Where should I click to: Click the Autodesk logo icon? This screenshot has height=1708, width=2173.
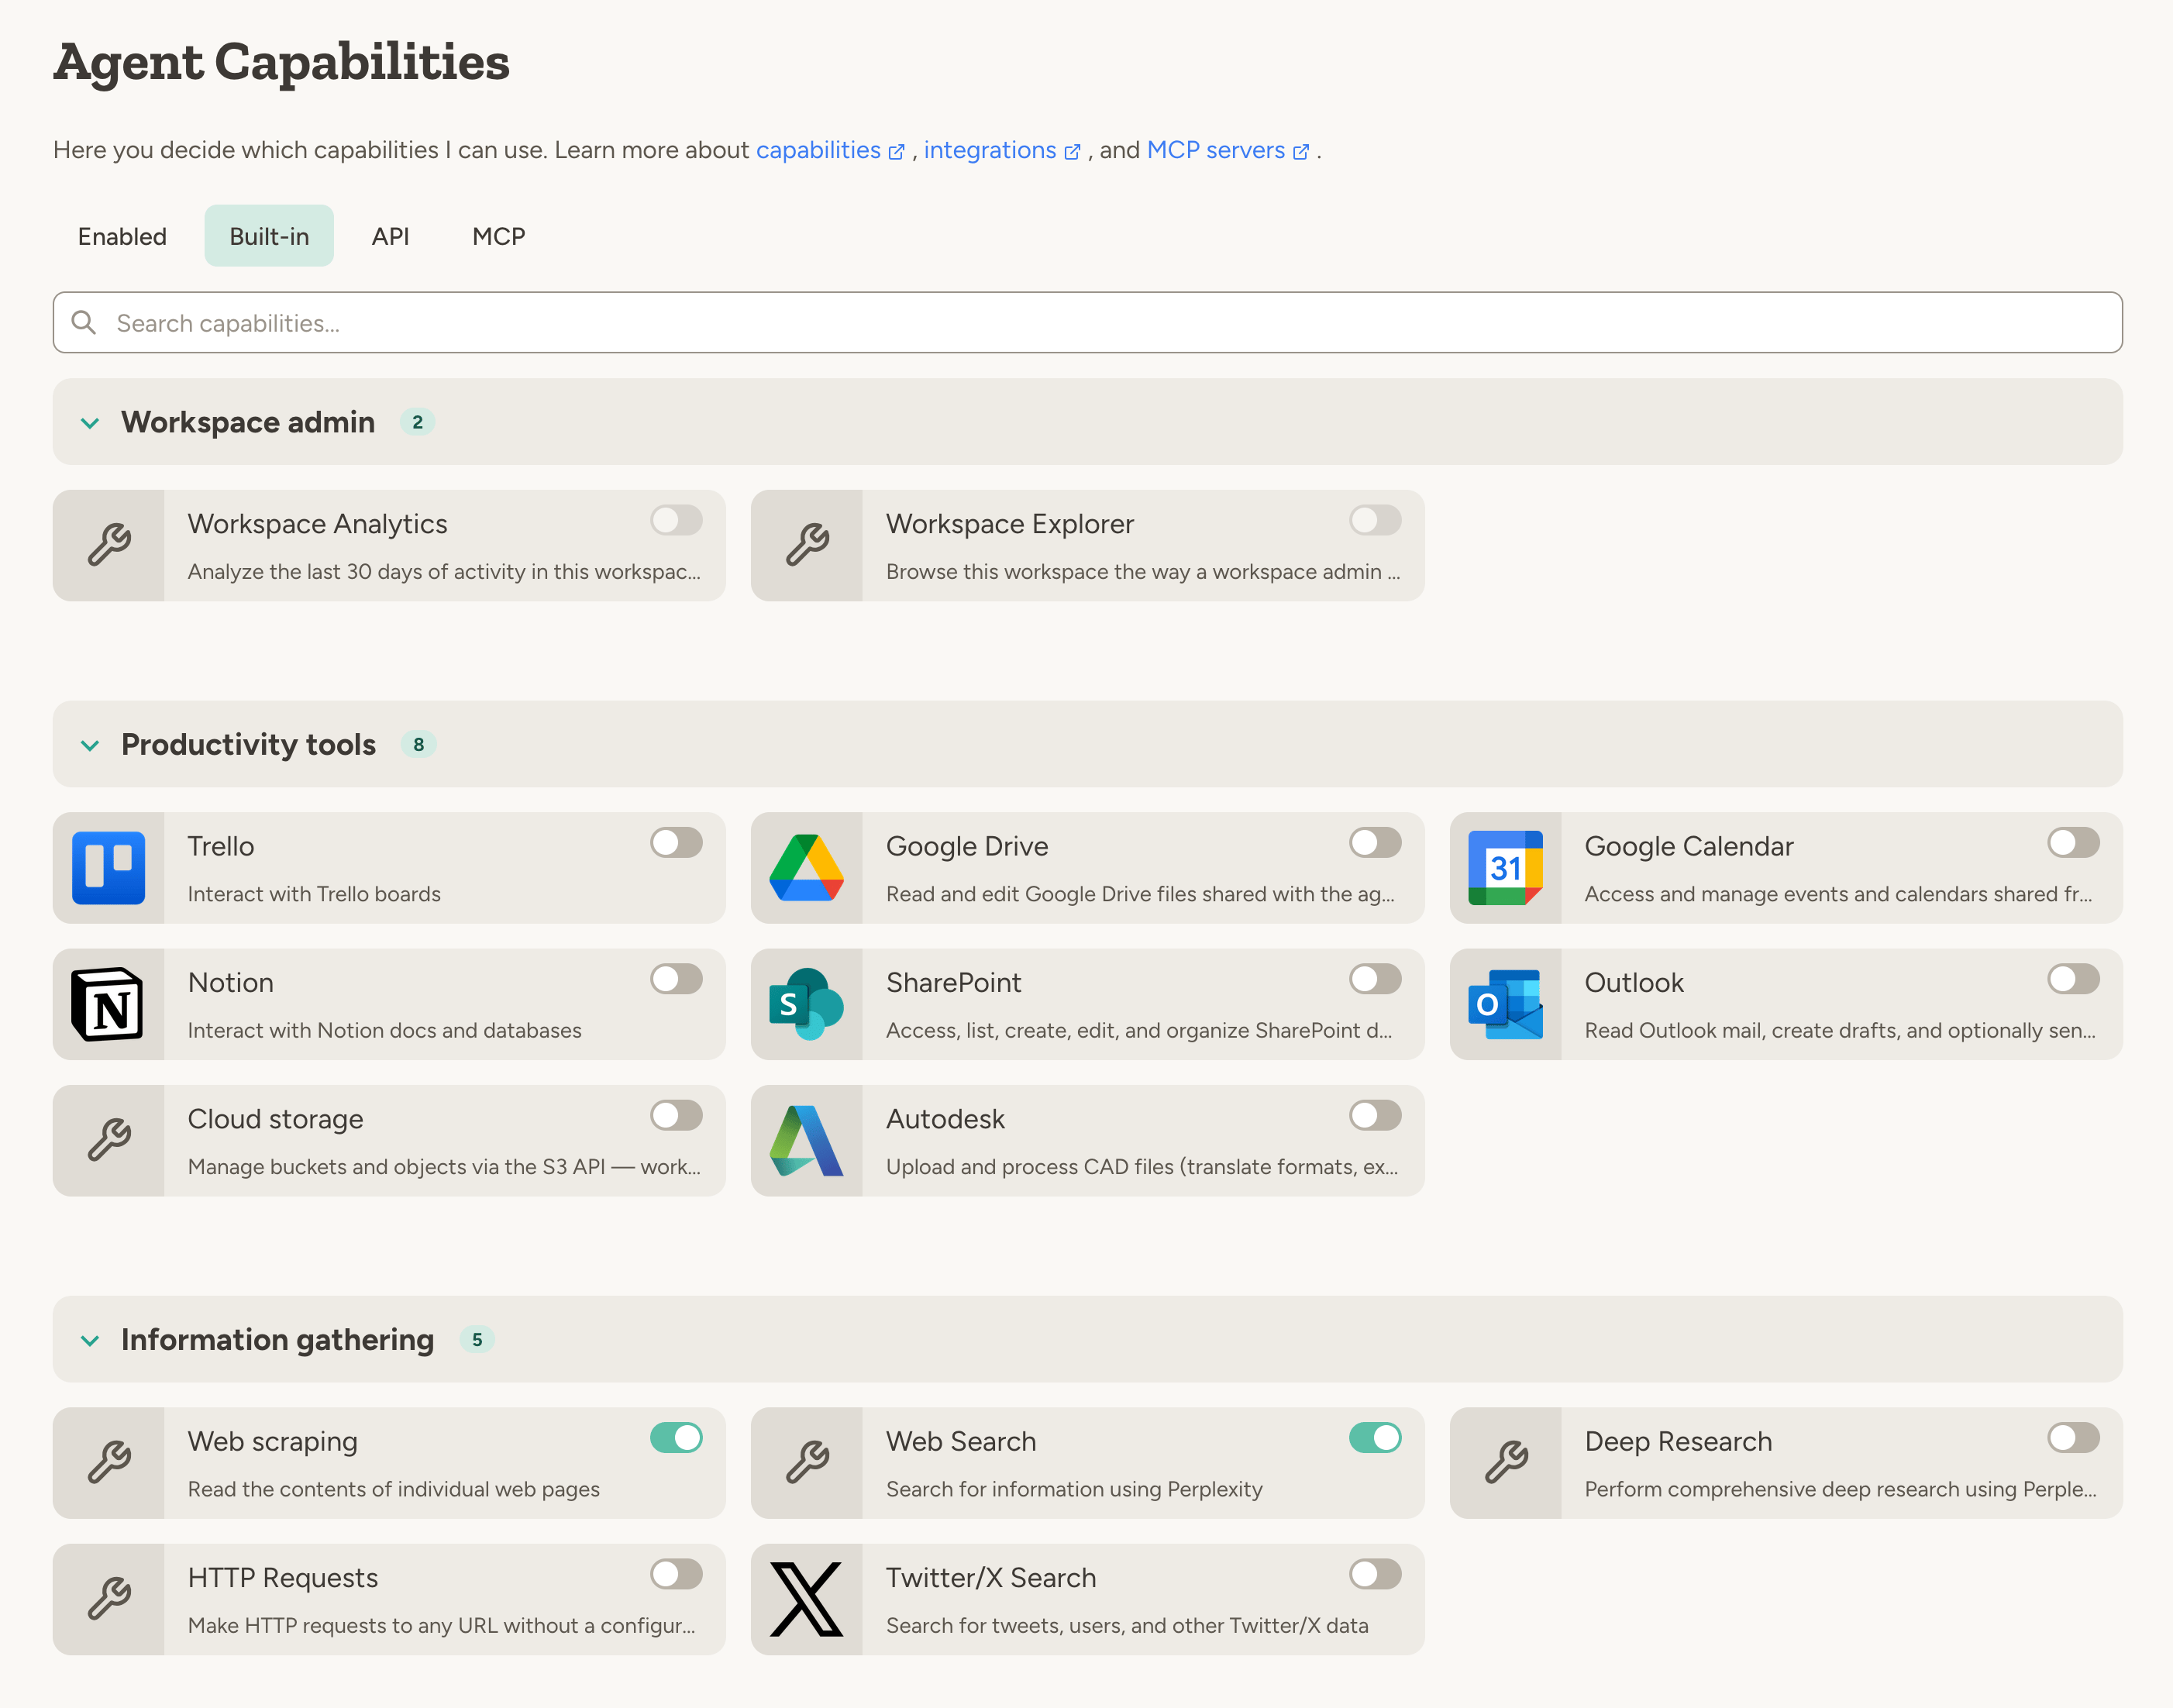806,1140
